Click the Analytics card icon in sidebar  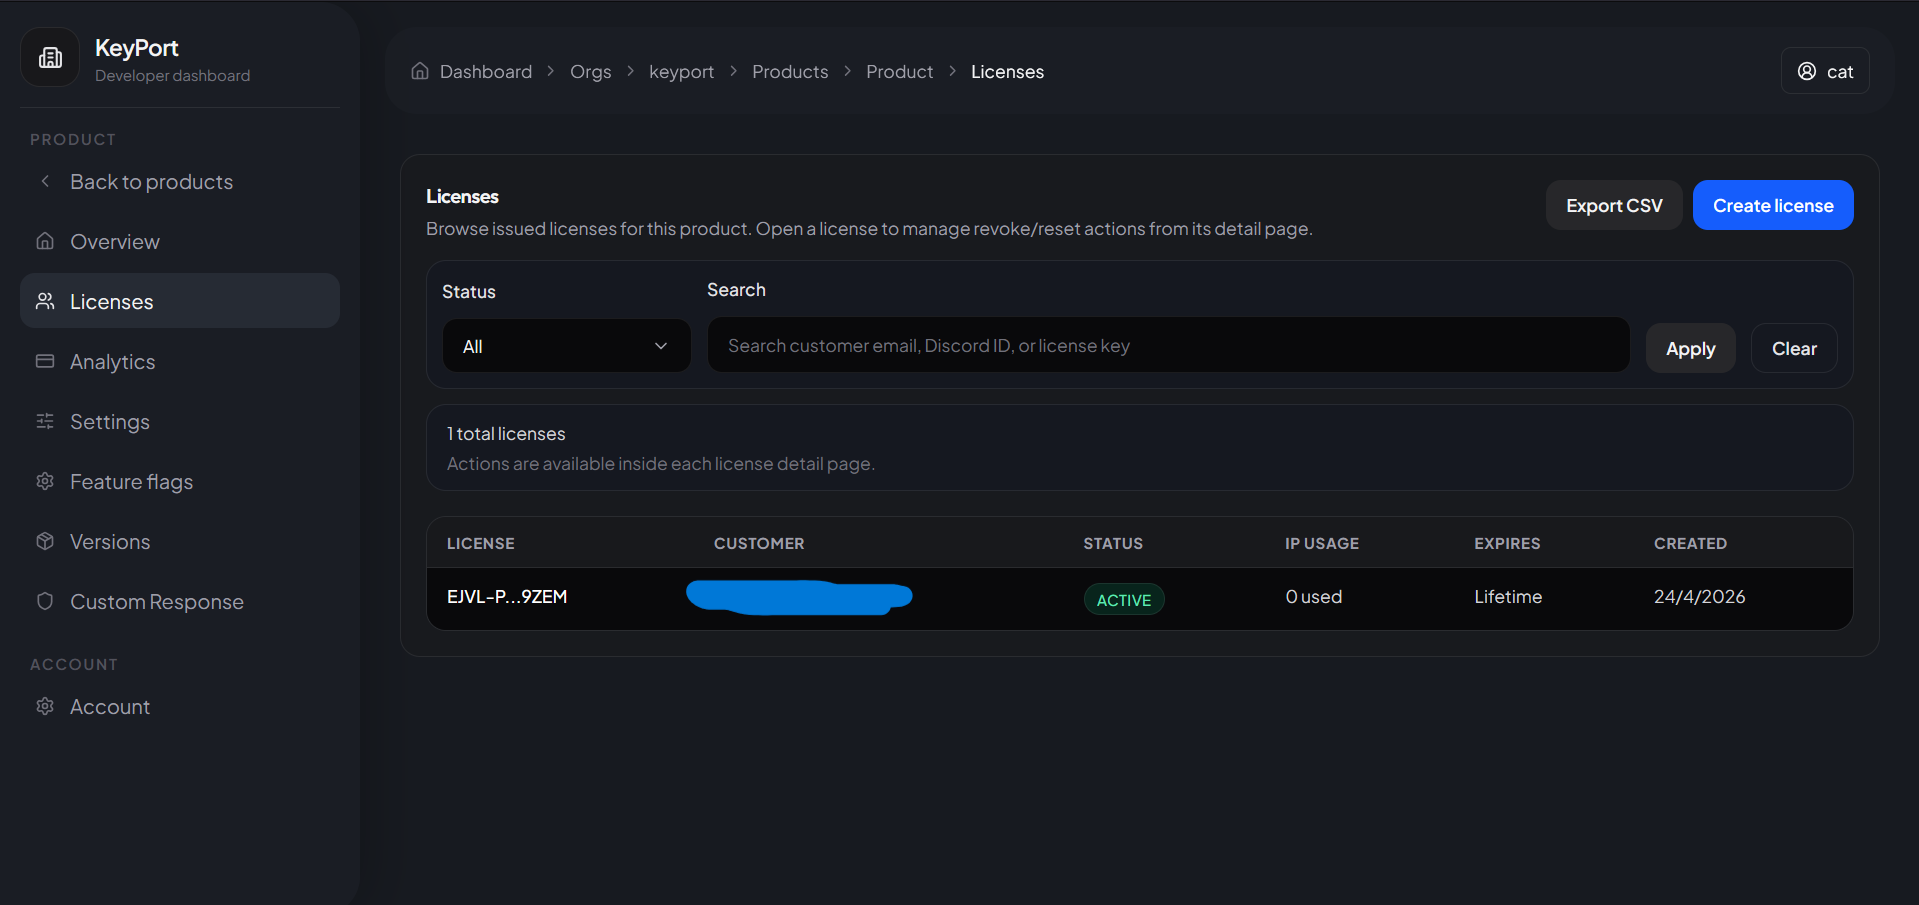click(45, 361)
